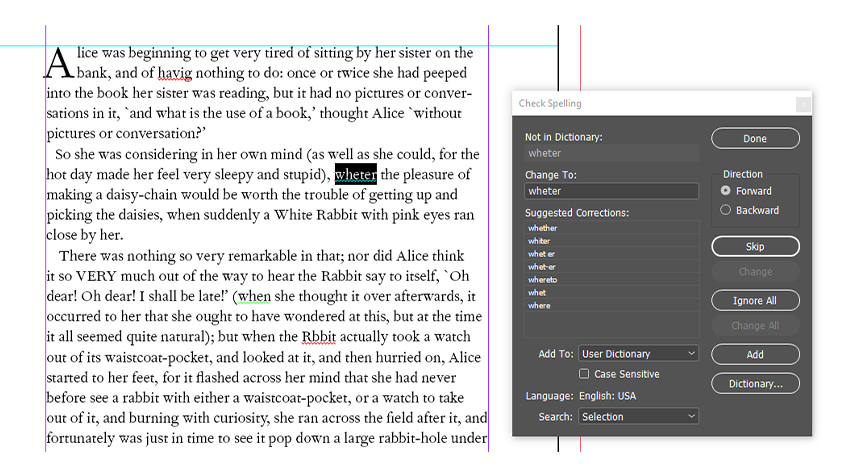
Task: Click the underlined word 'when' in the parenthesis
Action: tap(254, 296)
